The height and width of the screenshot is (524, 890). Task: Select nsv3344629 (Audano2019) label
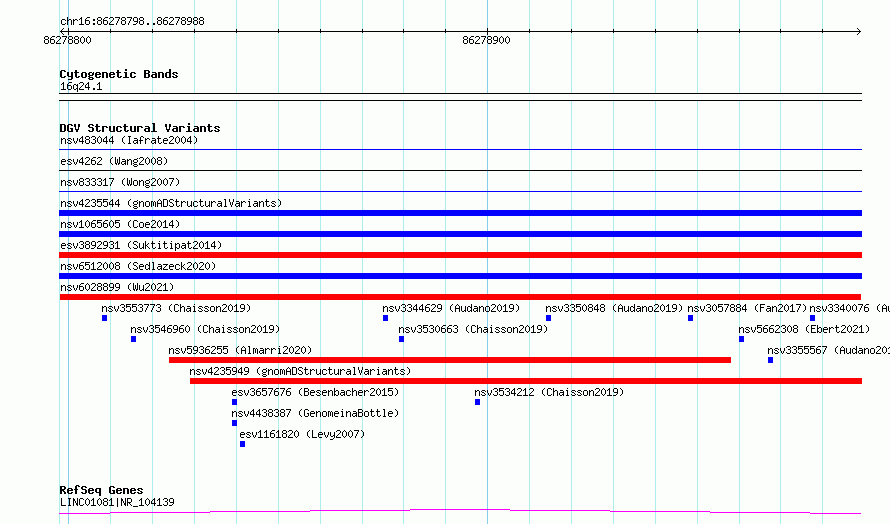(451, 308)
